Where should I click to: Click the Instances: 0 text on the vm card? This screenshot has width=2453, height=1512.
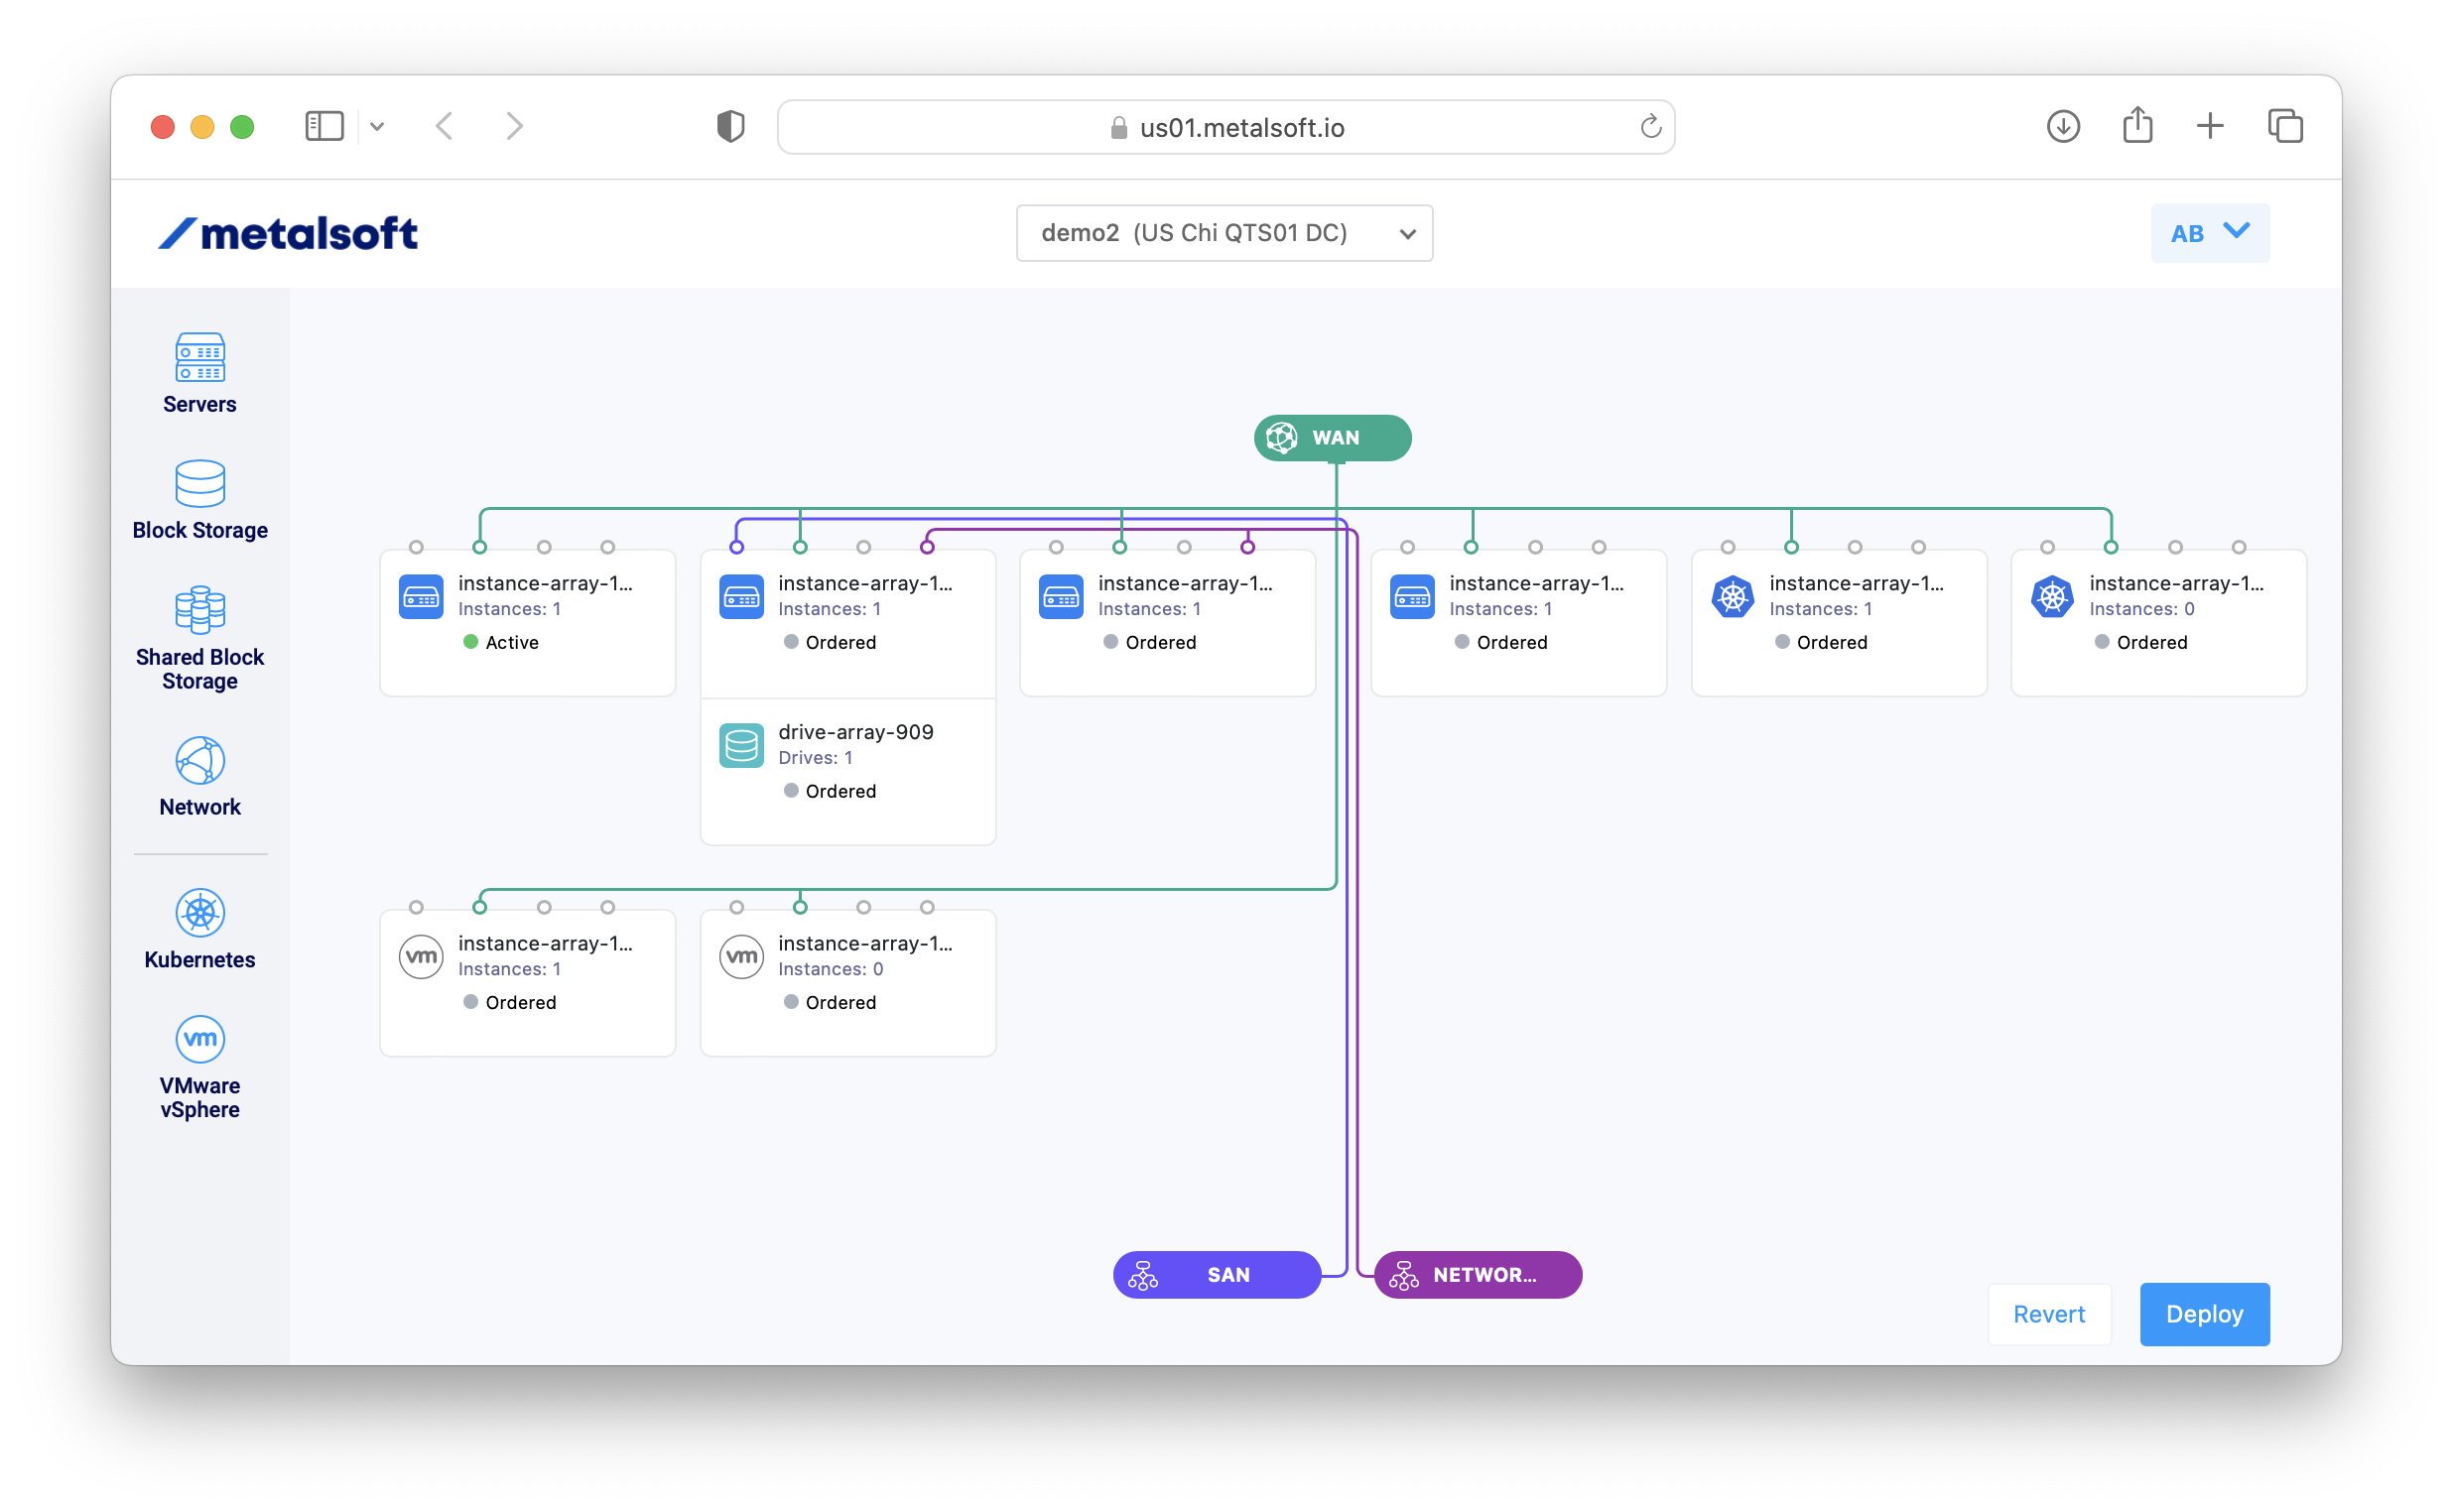pos(830,969)
